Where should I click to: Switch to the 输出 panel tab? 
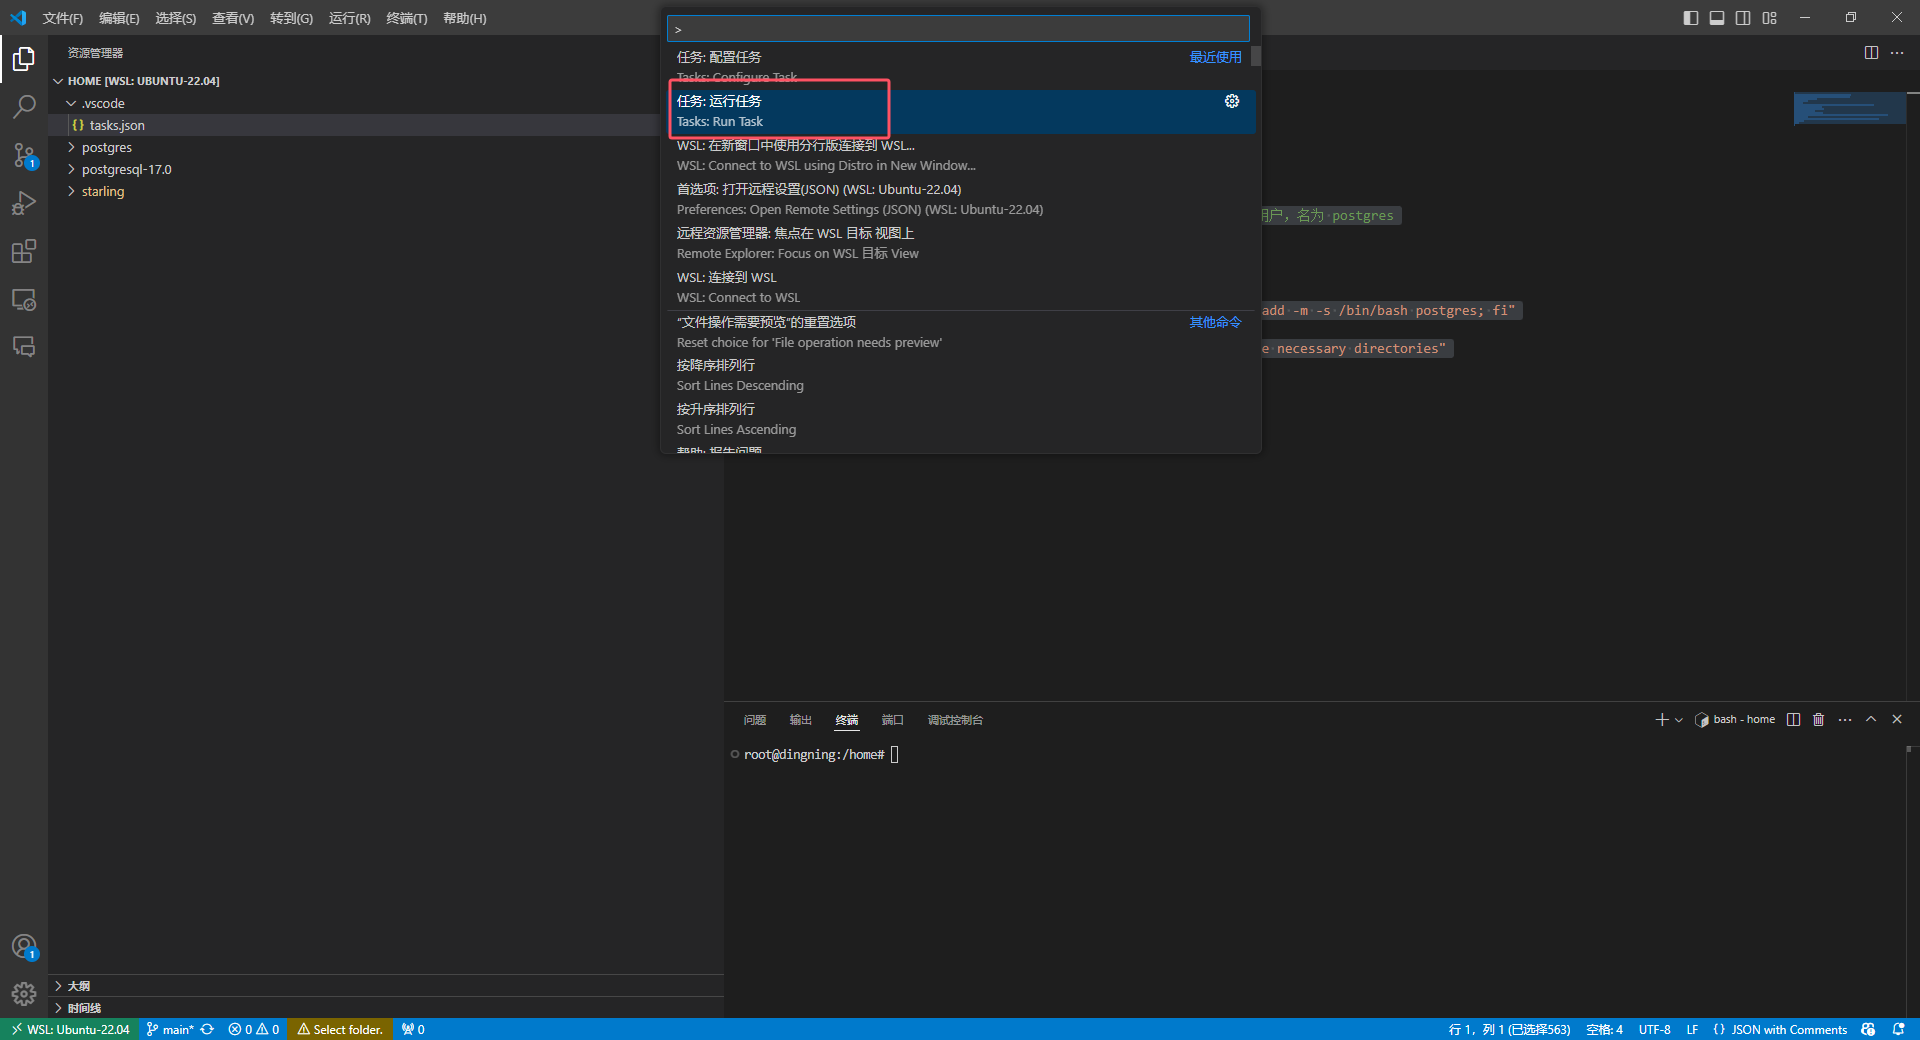tap(800, 720)
